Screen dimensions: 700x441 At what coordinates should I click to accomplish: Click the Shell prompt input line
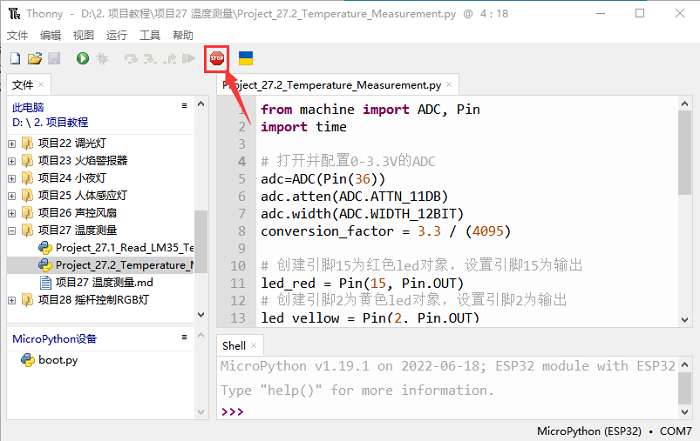tap(450, 411)
